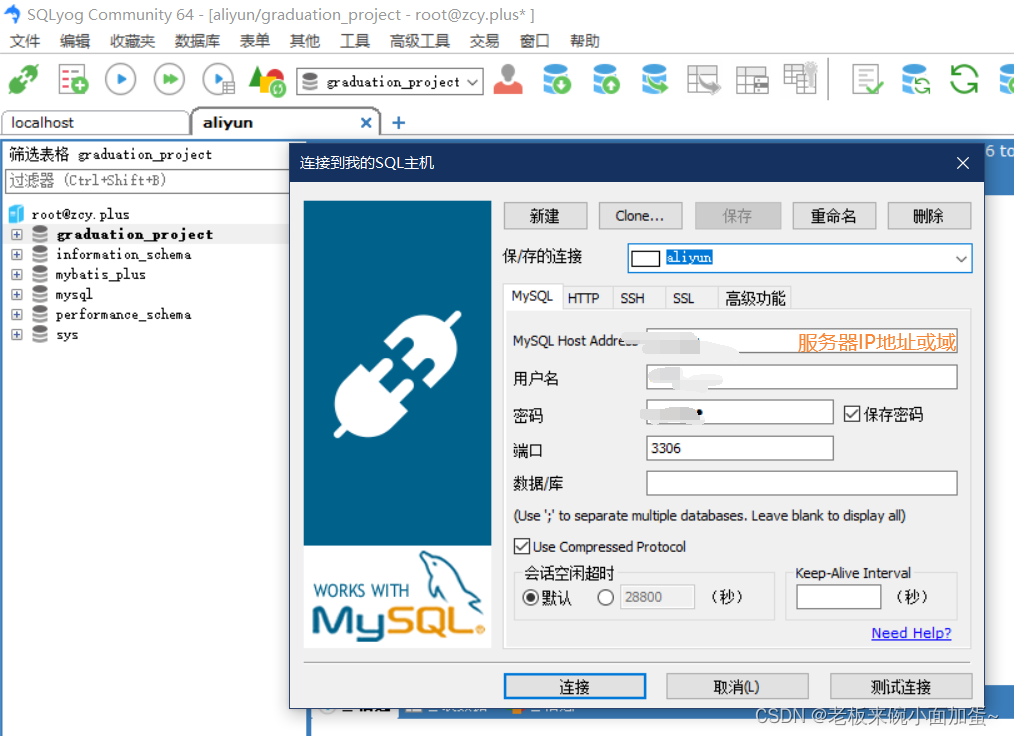Expand the graduation_project tree node
Image resolution: width=1014 pixels, height=736 pixels.
[17, 234]
